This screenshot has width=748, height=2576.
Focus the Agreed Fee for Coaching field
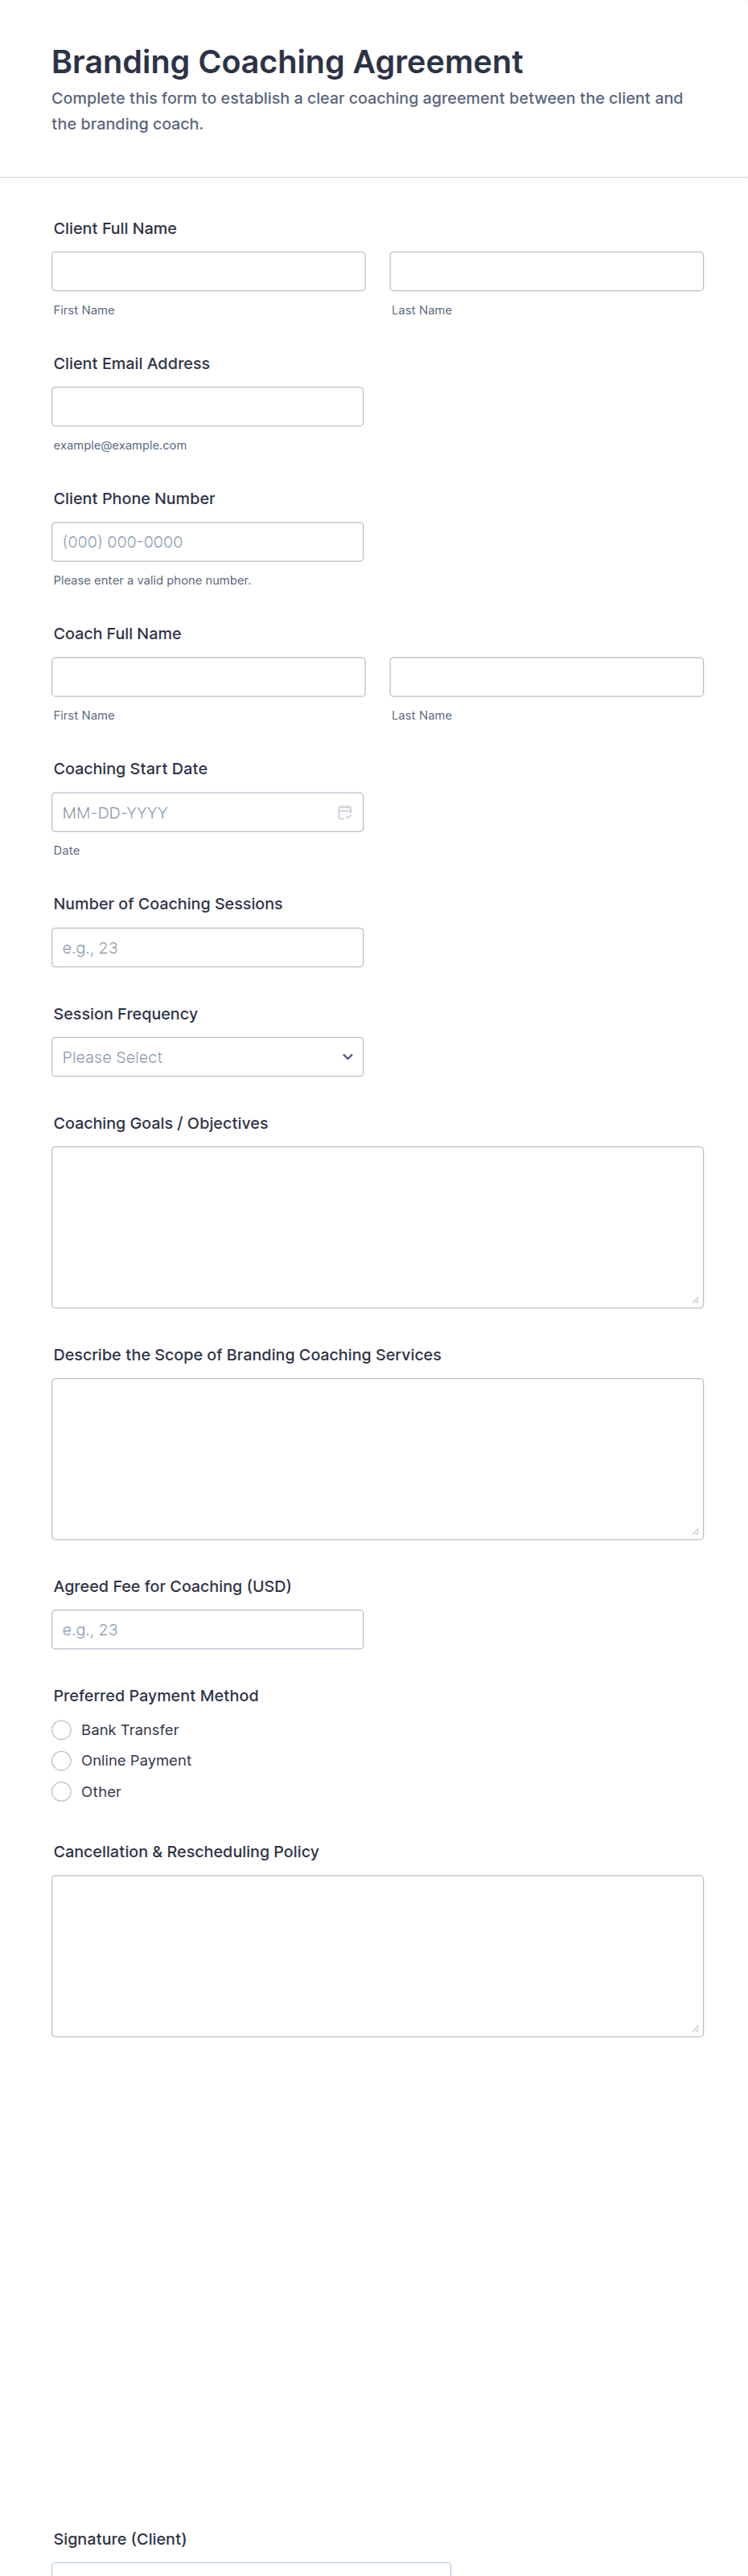pos(207,1629)
